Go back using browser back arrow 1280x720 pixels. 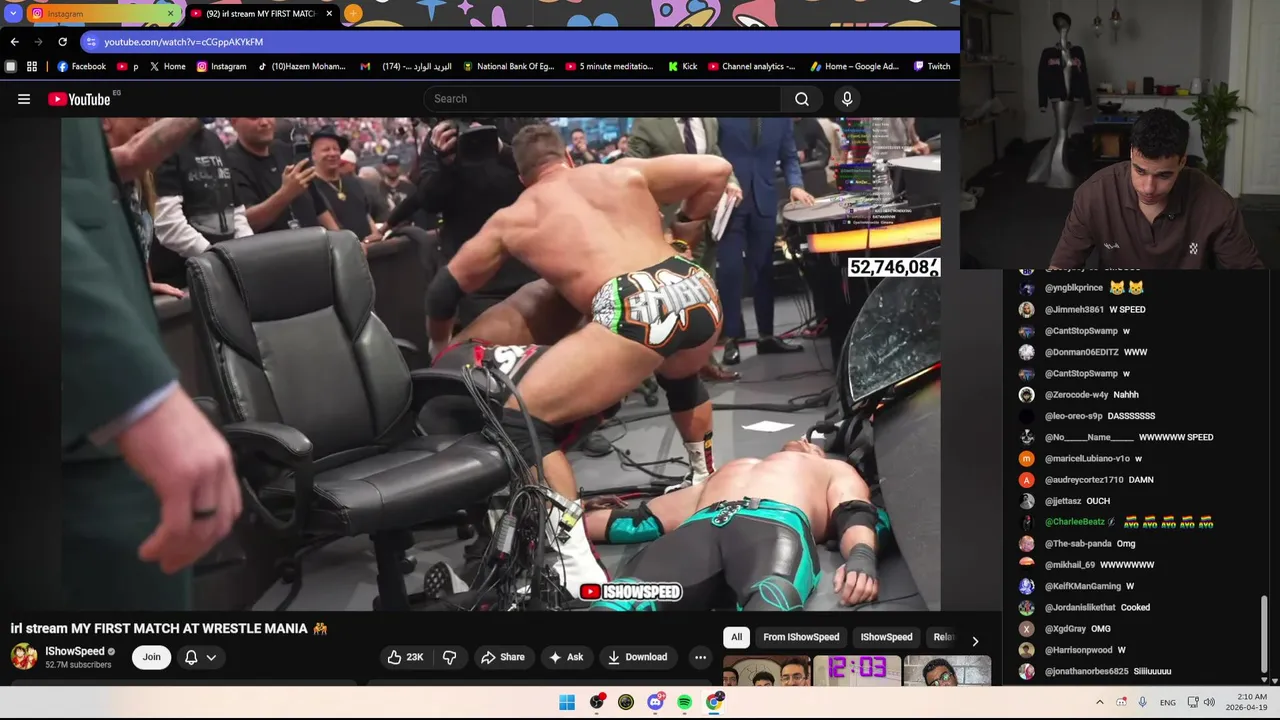click(14, 42)
